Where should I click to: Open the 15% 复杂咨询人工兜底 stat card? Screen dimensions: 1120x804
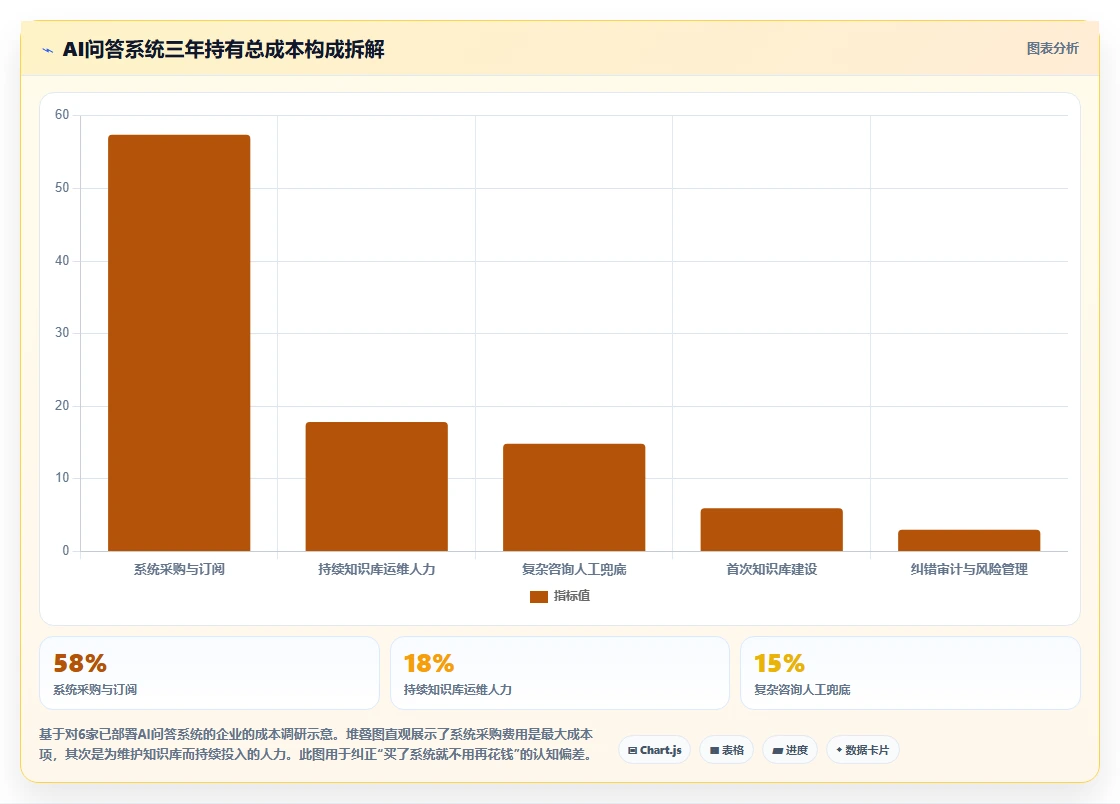(910, 673)
